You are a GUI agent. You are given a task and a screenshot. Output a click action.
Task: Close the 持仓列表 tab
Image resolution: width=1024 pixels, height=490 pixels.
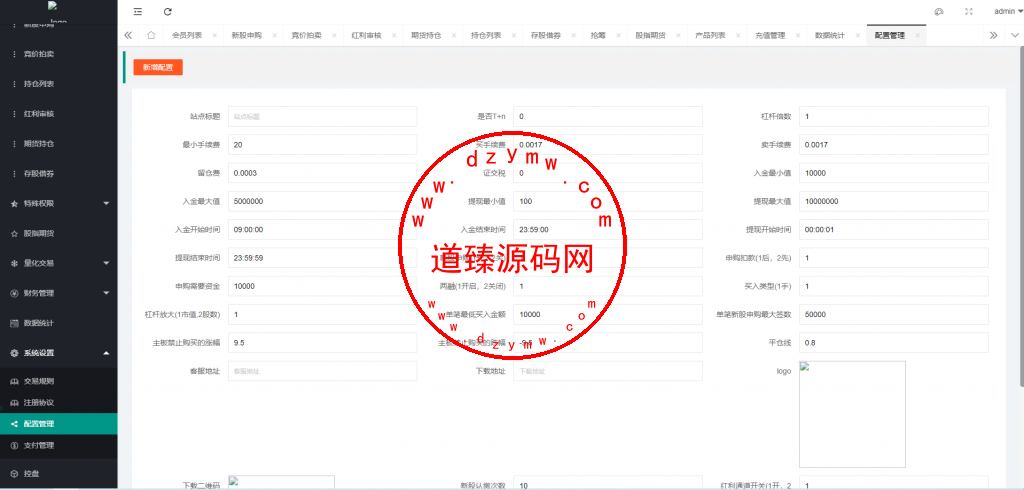[x=514, y=36]
